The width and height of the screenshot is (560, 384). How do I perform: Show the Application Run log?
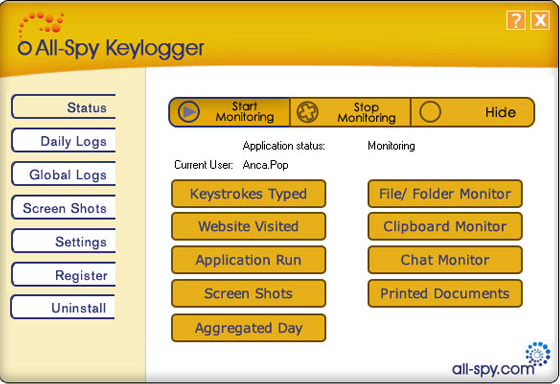[249, 260]
